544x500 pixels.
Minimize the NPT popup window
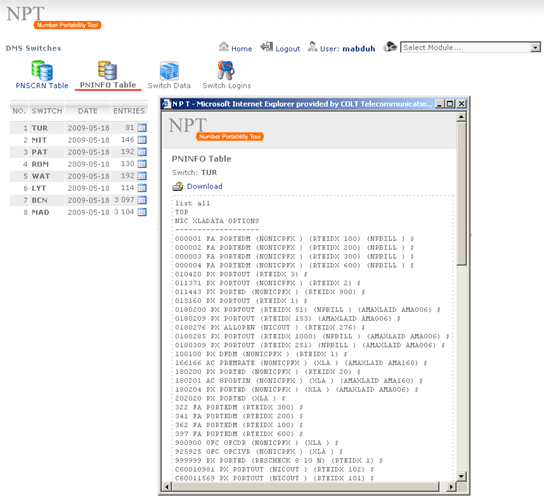click(x=440, y=104)
